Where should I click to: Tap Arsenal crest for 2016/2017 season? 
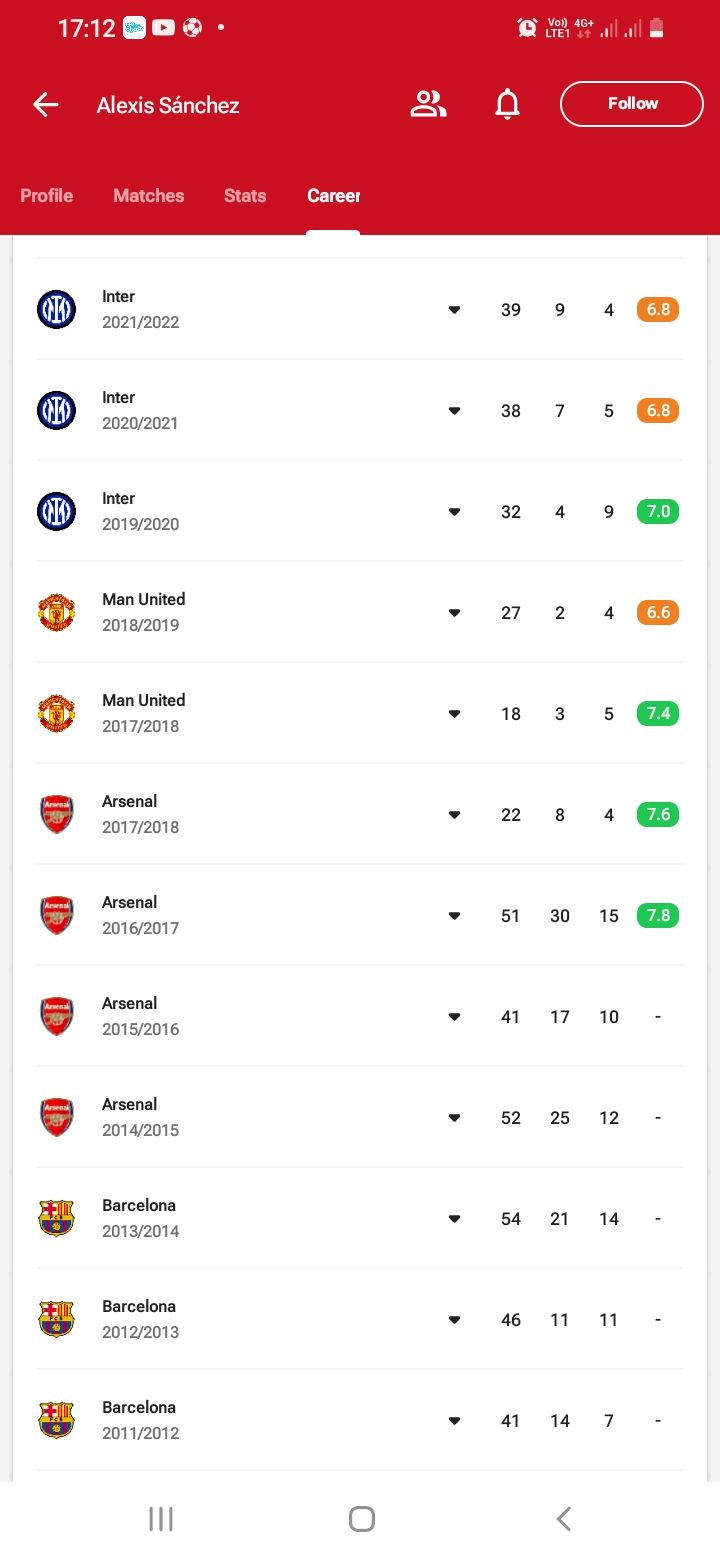56,915
